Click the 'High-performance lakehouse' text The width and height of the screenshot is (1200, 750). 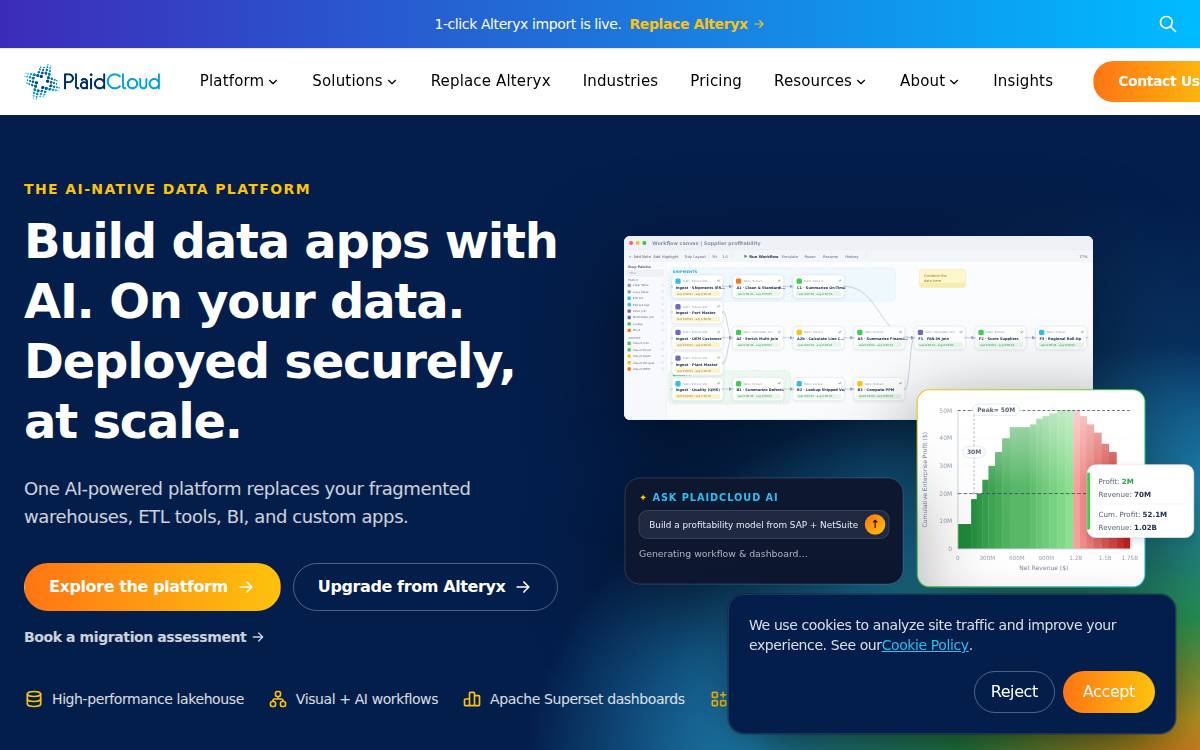pos(148,699)
